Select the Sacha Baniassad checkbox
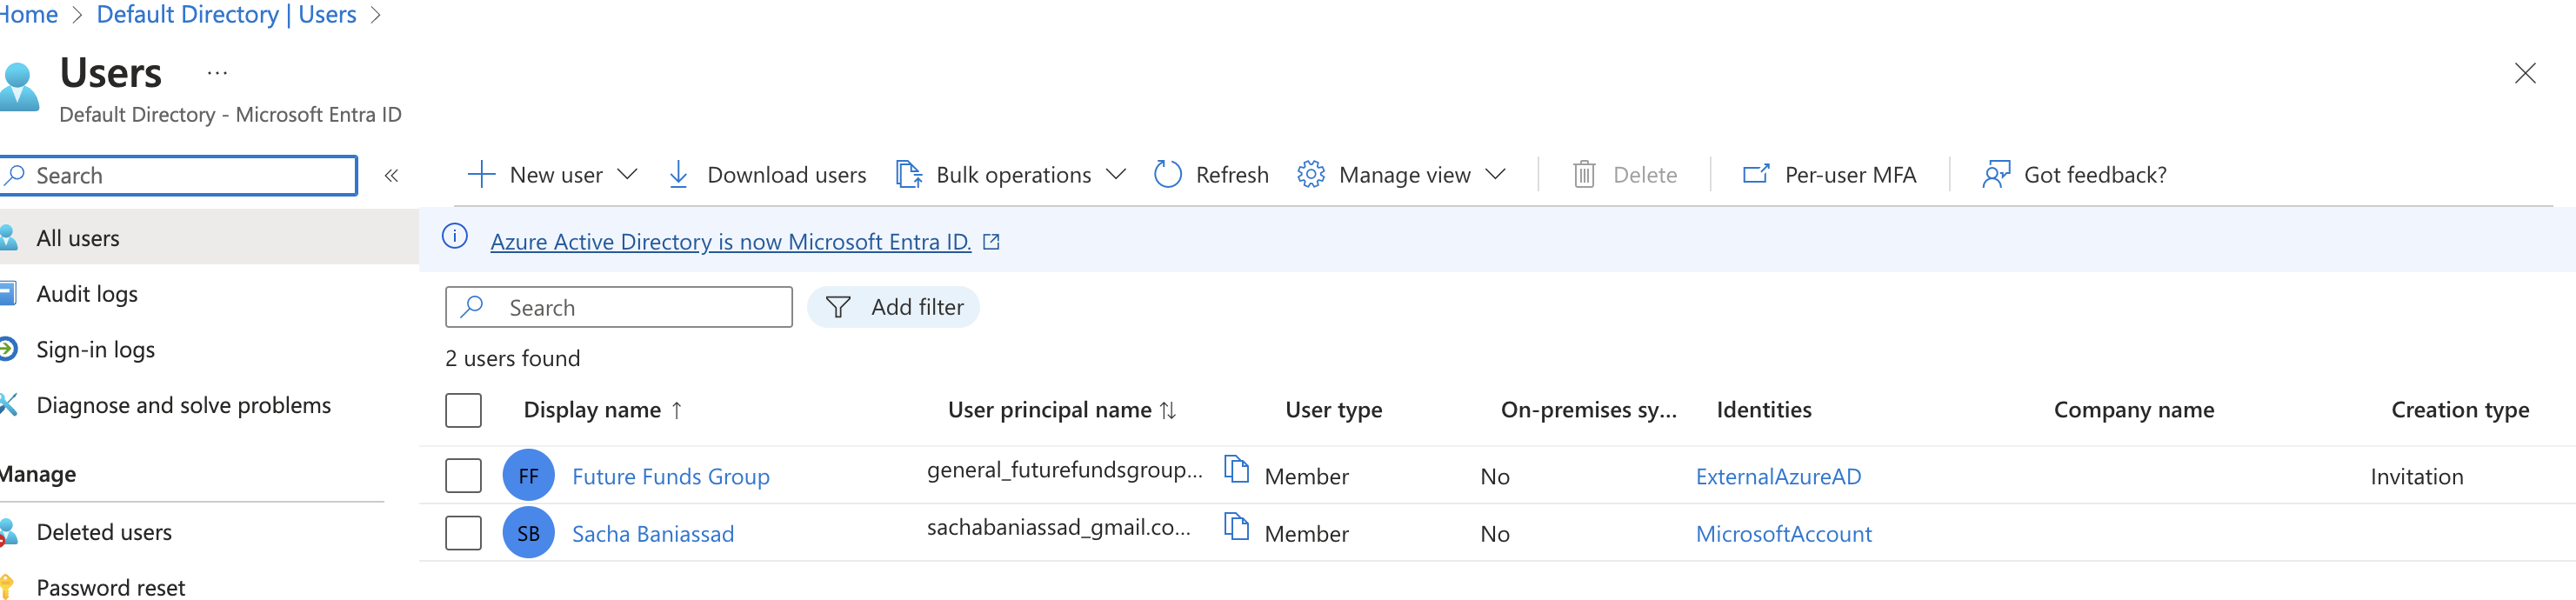 tap(463, 534)
